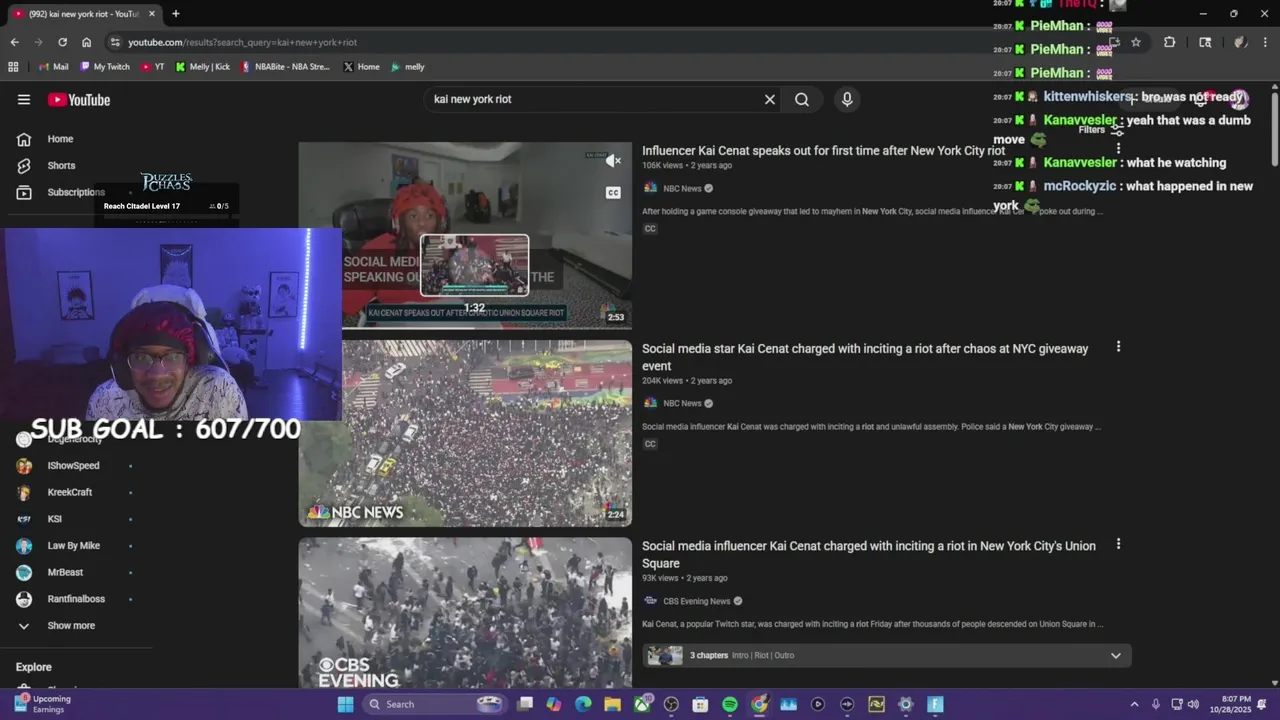Open the apps grid in bookmarks bar
Image resolution: width=1280 pixels, height=720 pixels.
click(x=13, y=67)
